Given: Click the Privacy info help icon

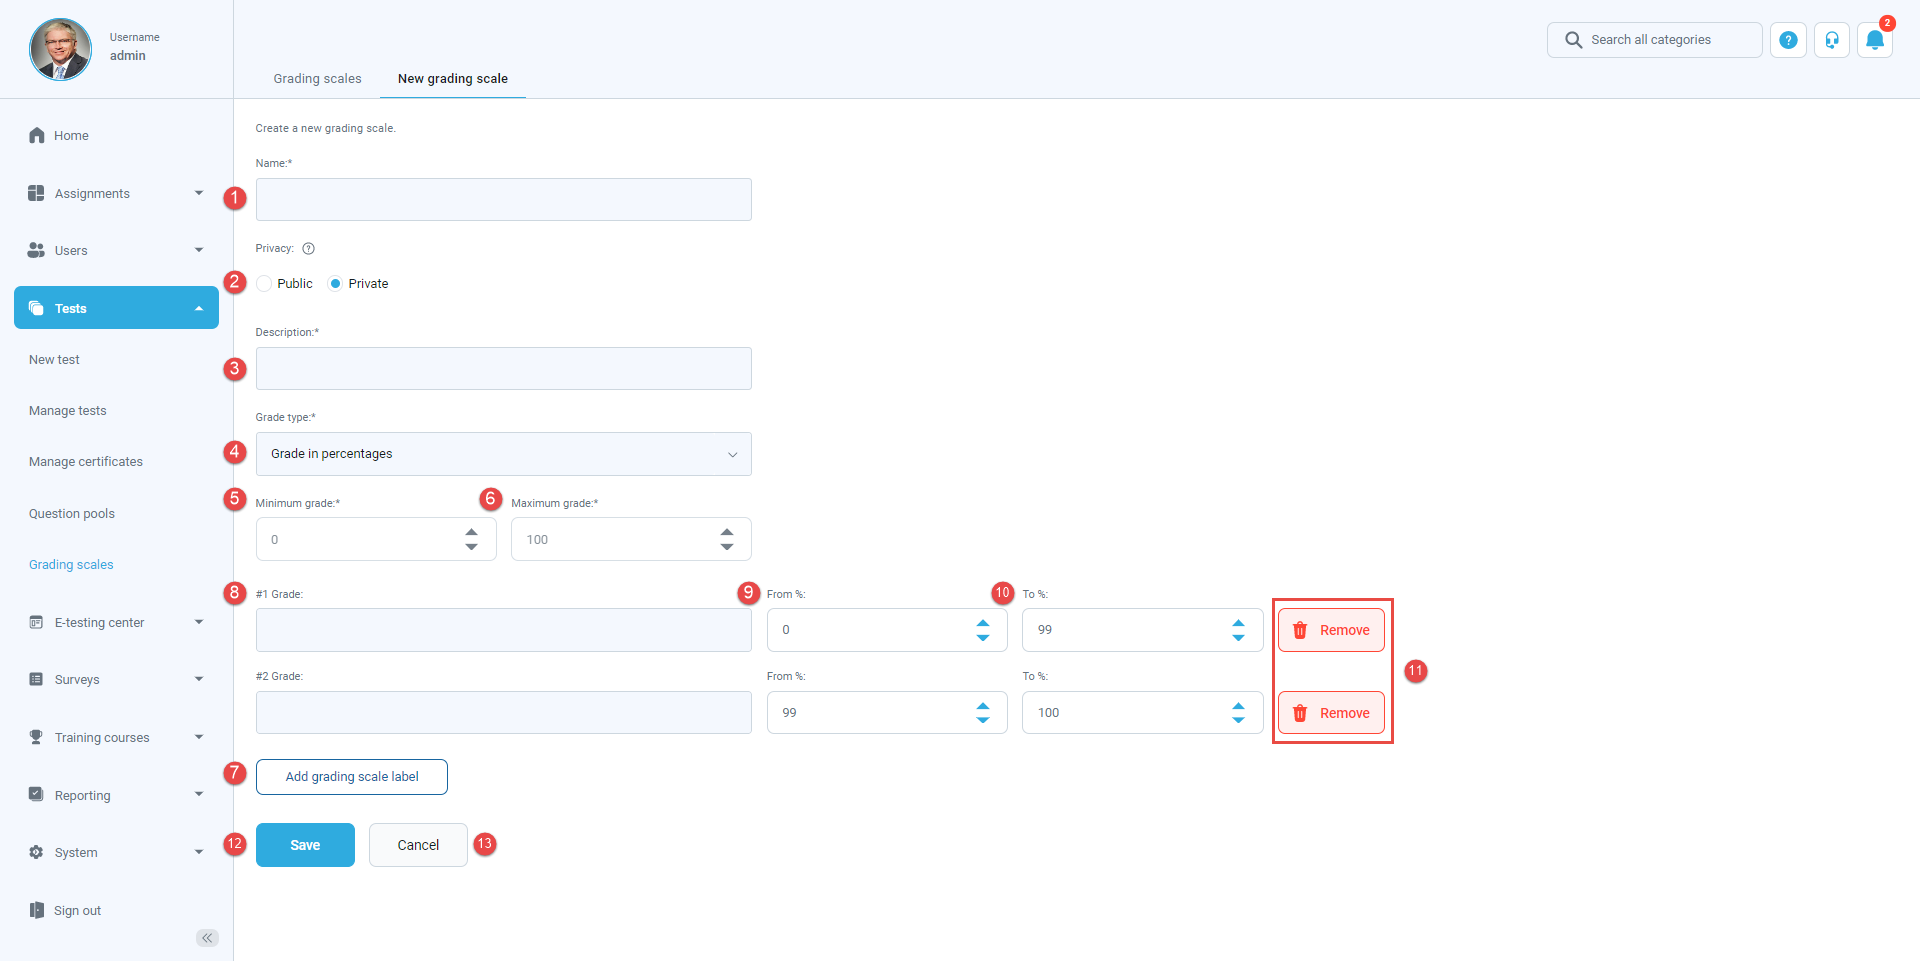Looking at the screenshot, I should (309, 249).
